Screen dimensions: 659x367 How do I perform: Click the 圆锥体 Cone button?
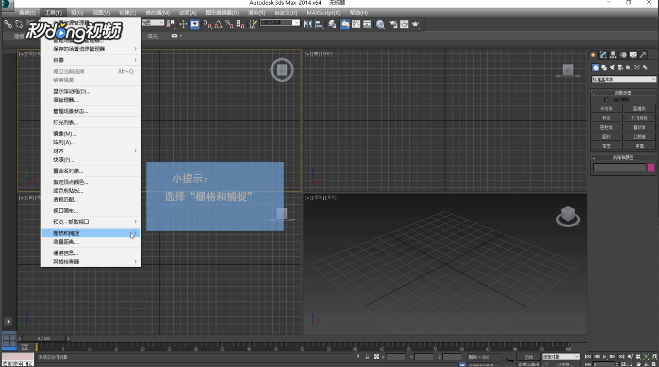(x=639, y=108)
